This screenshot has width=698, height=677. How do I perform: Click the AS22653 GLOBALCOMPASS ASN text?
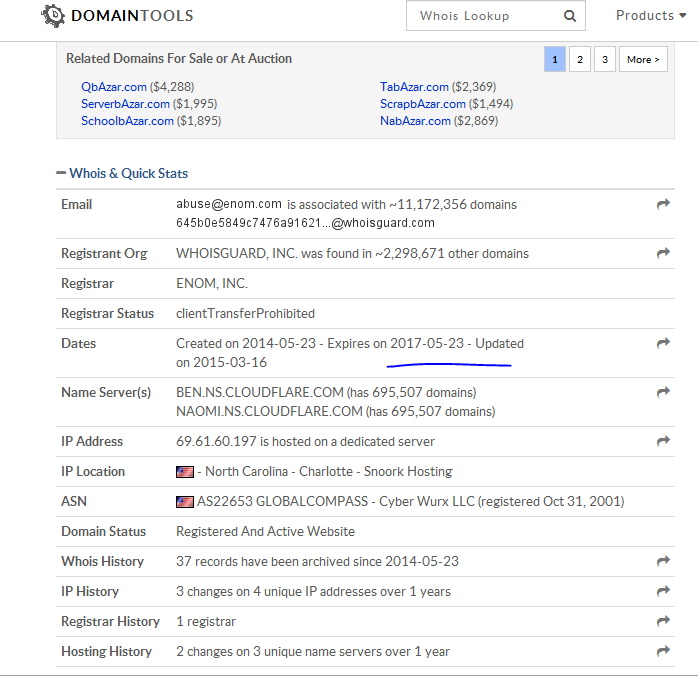click(x=283, y=501)
